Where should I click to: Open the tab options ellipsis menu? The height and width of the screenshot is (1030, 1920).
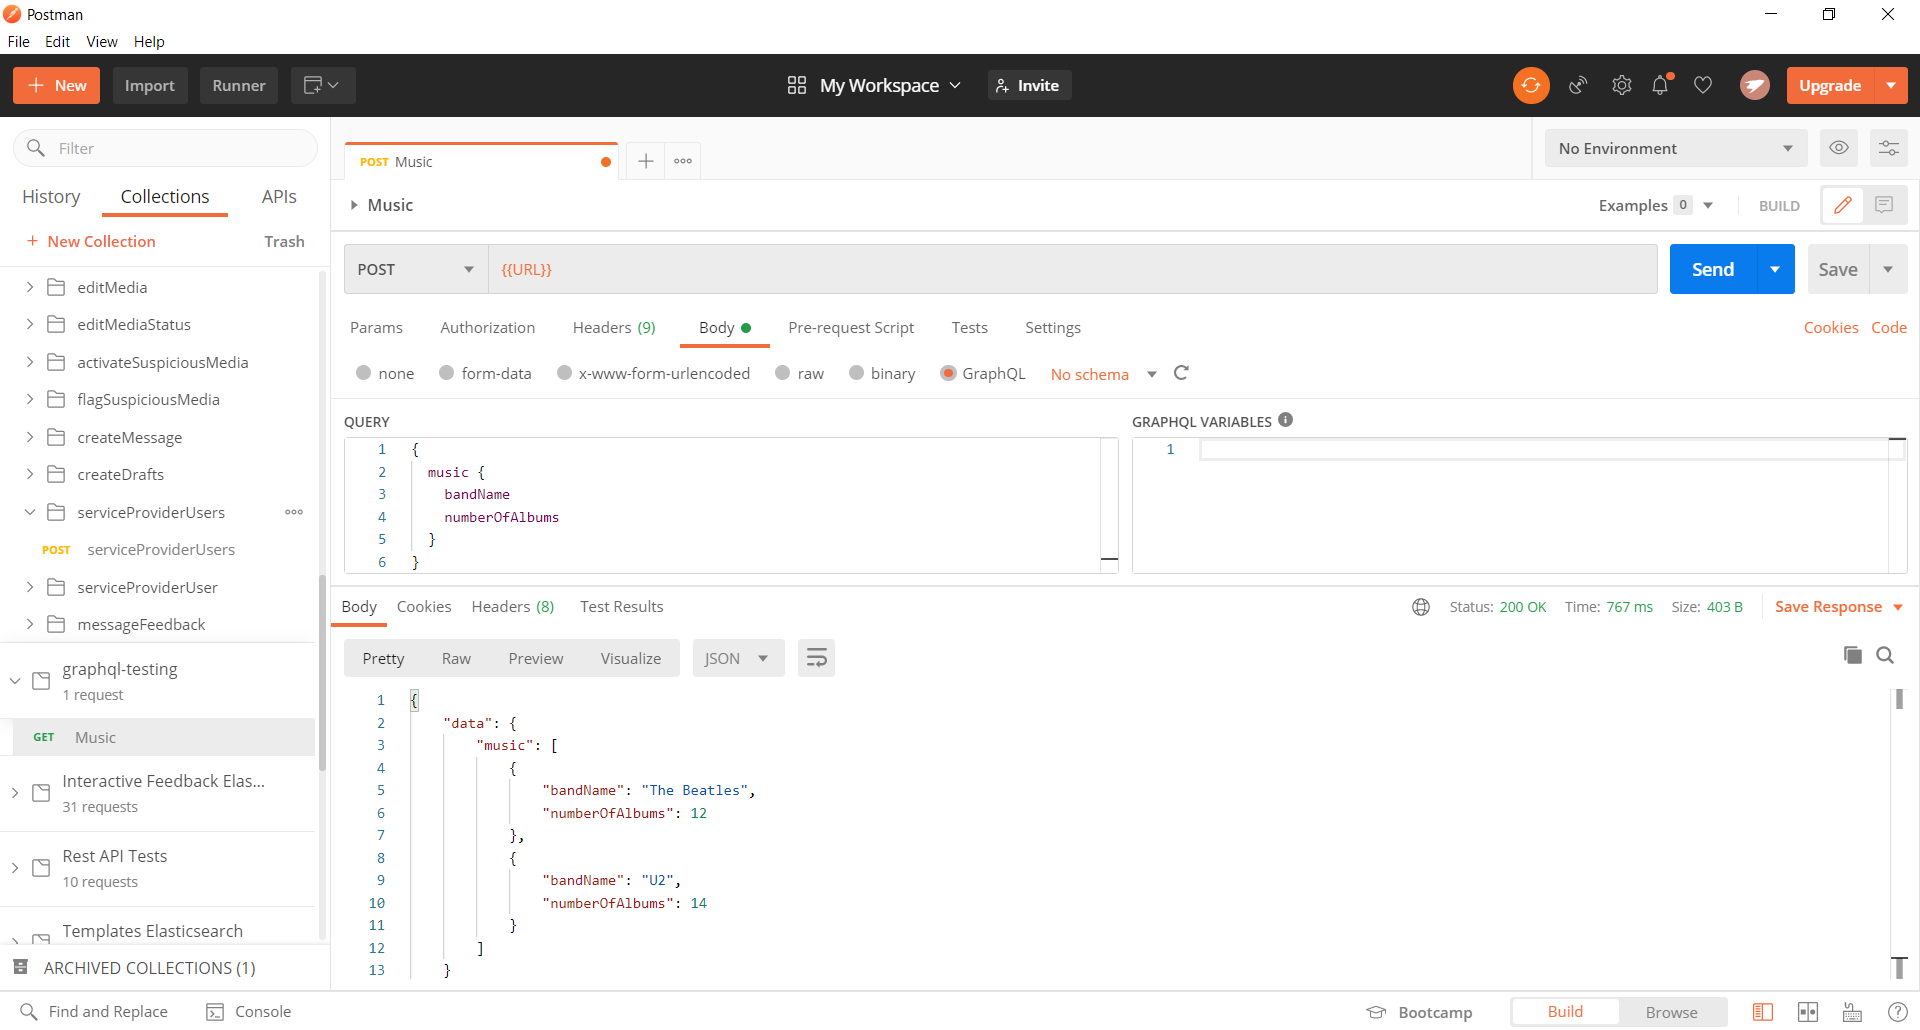(x=683, y=161)
